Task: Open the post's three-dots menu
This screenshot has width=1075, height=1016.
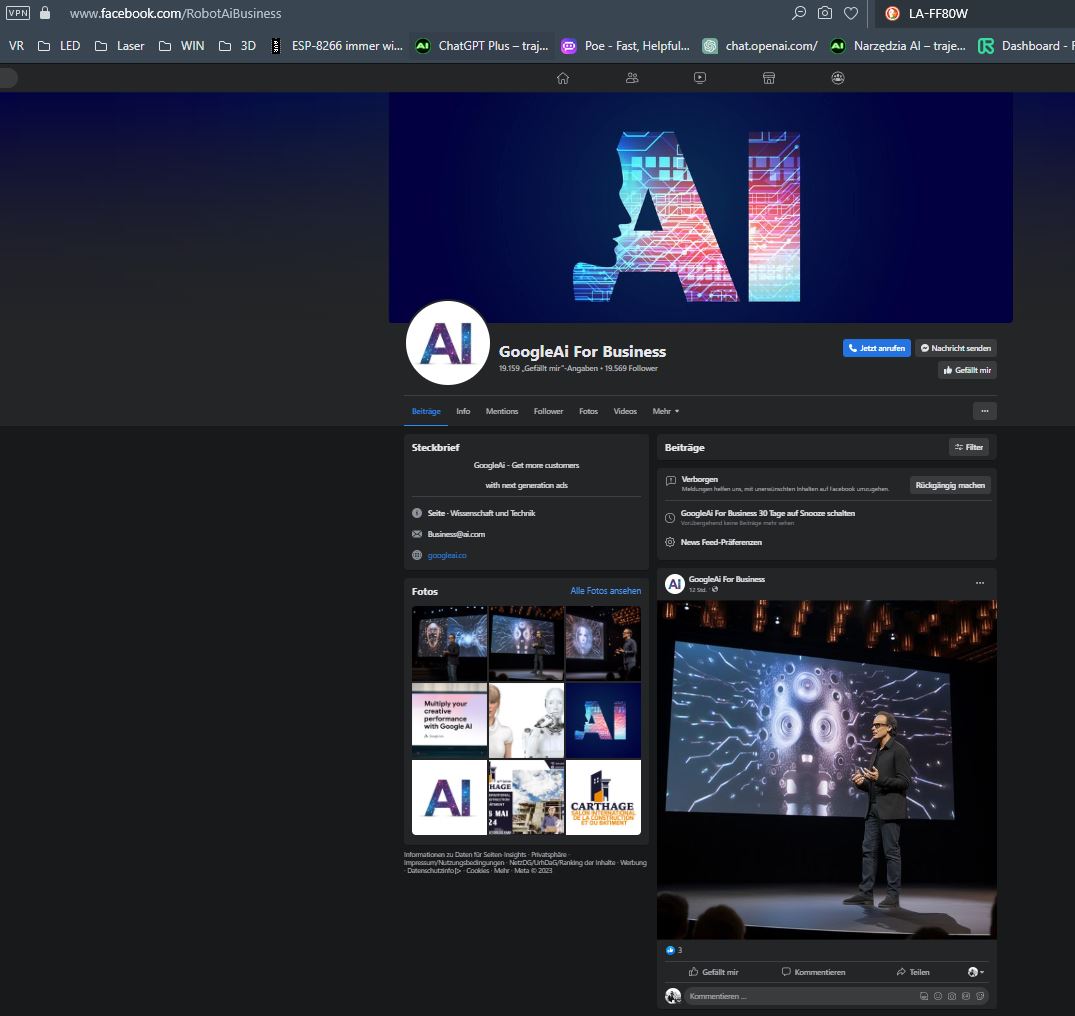Action: pyautogui.click(x=980, y=583)
